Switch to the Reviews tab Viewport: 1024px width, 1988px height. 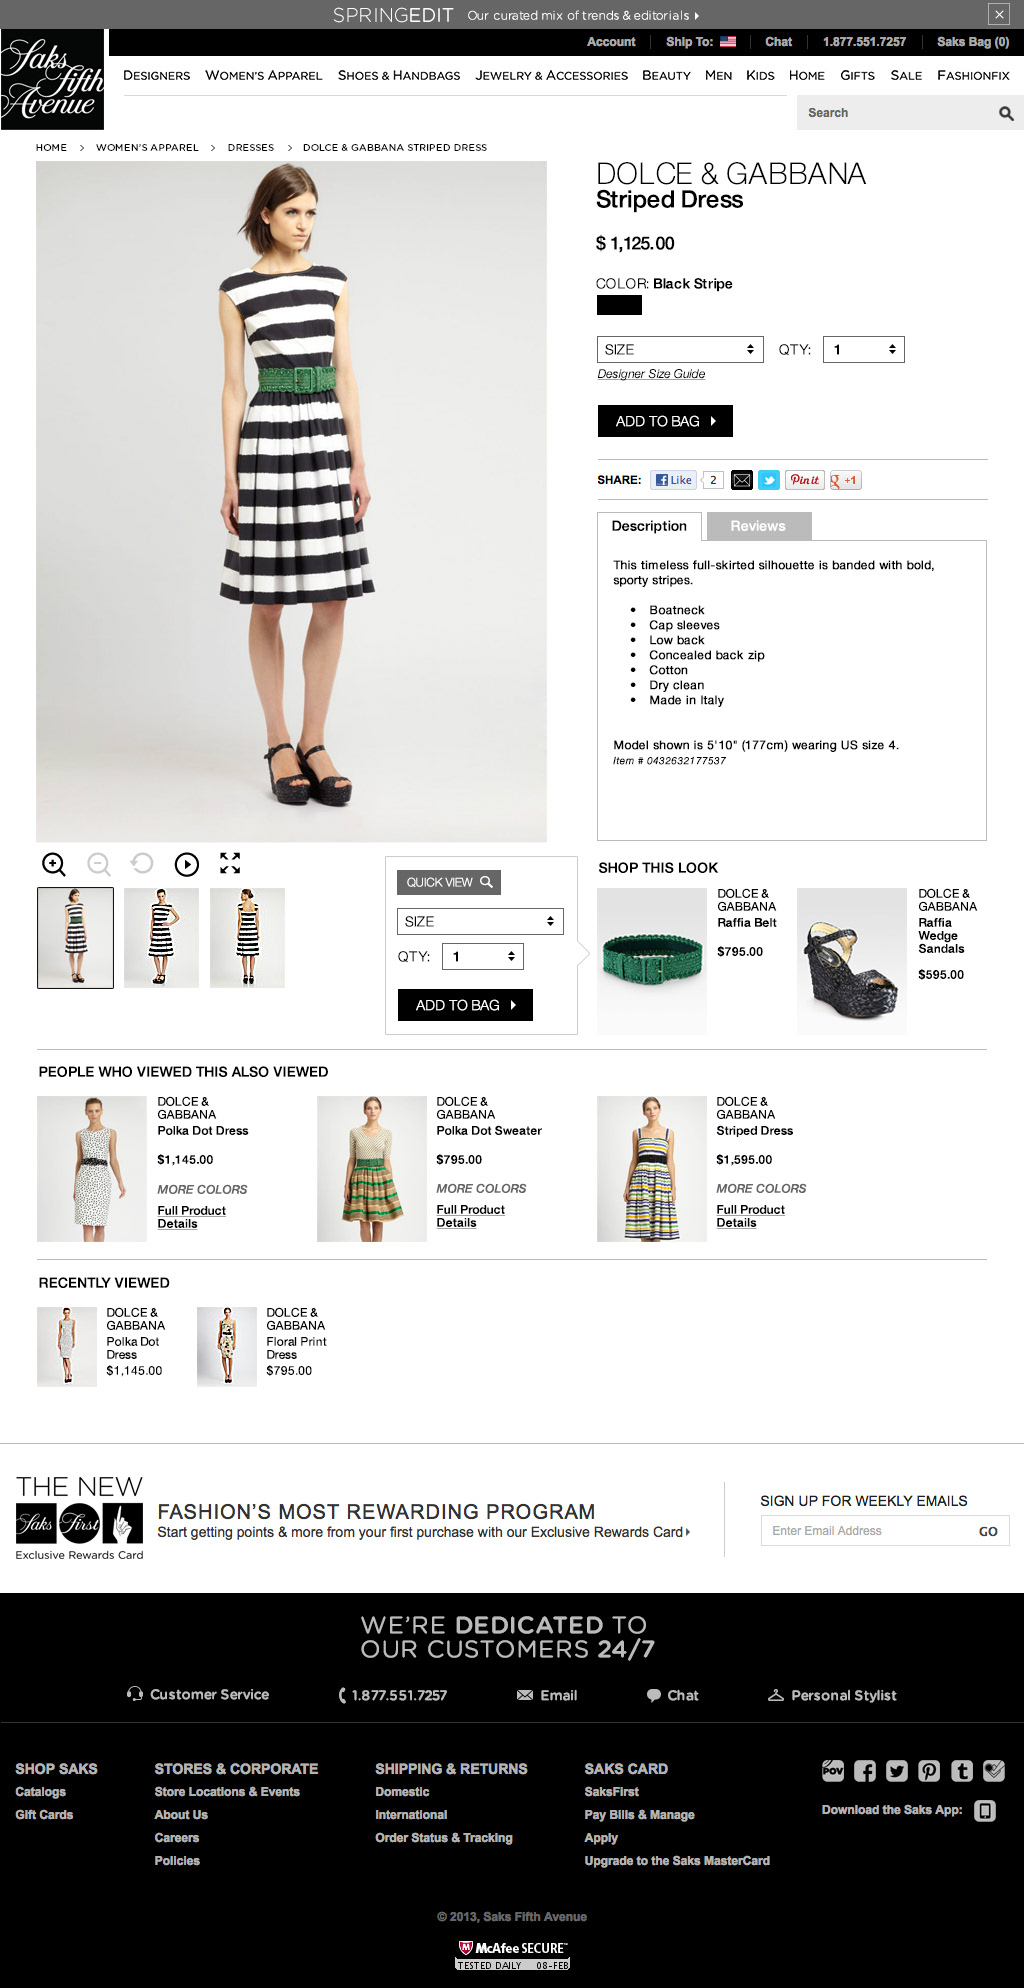point(758,526)
